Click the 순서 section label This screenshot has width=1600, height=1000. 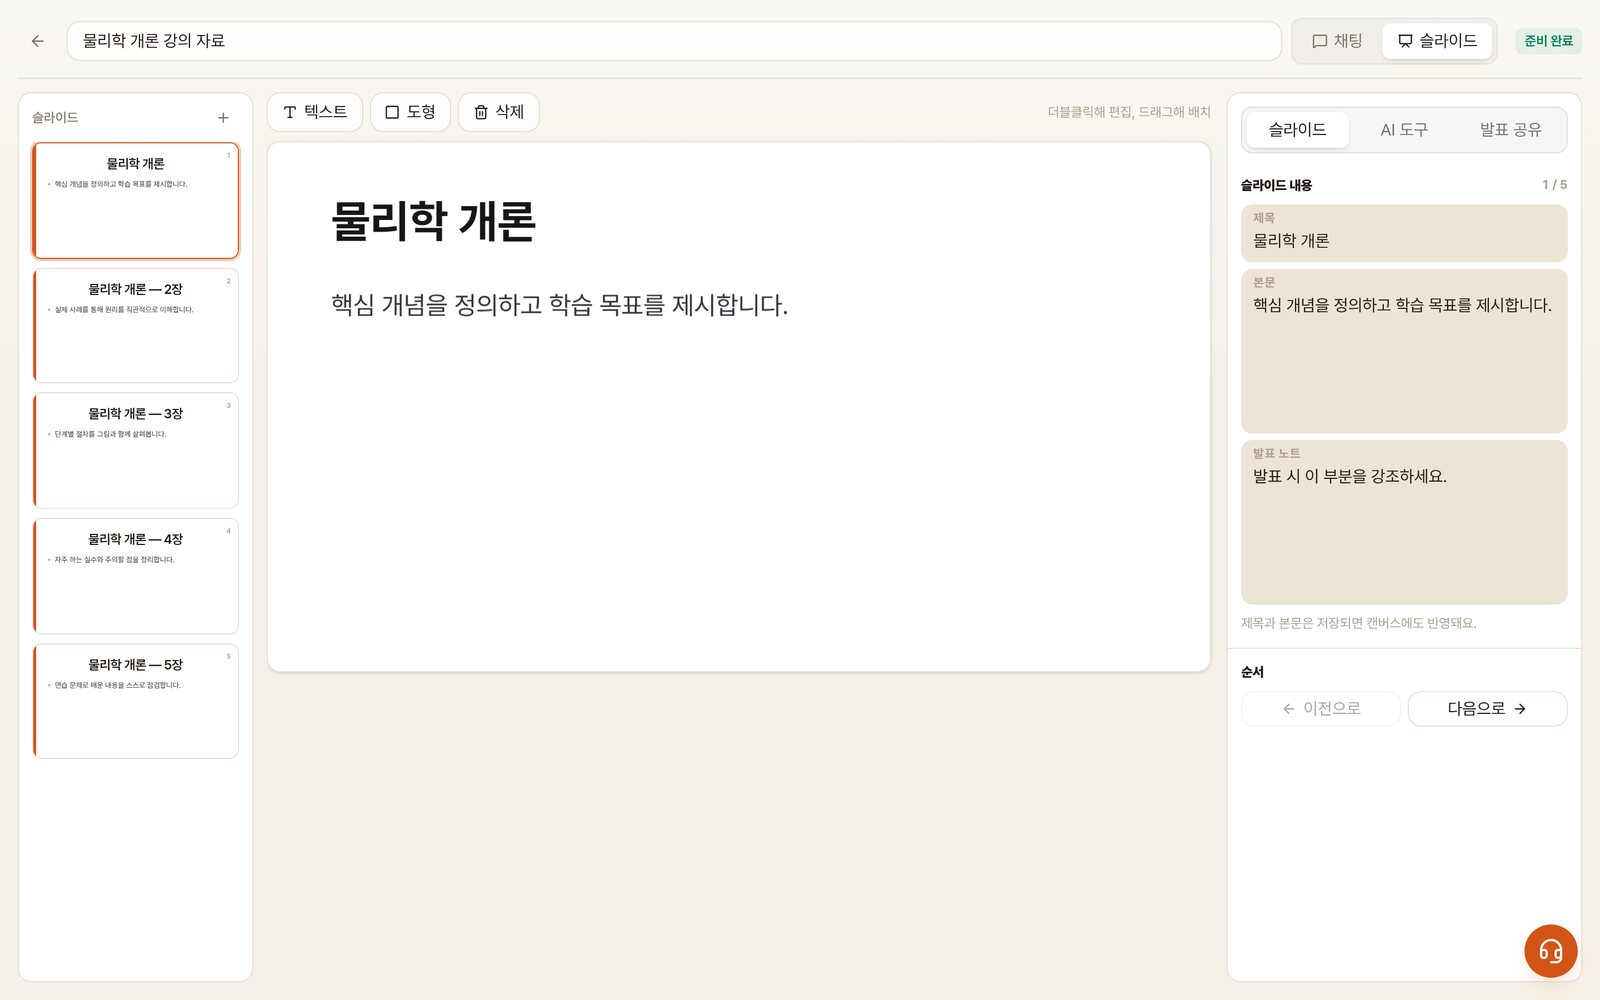pos(1252,672)
